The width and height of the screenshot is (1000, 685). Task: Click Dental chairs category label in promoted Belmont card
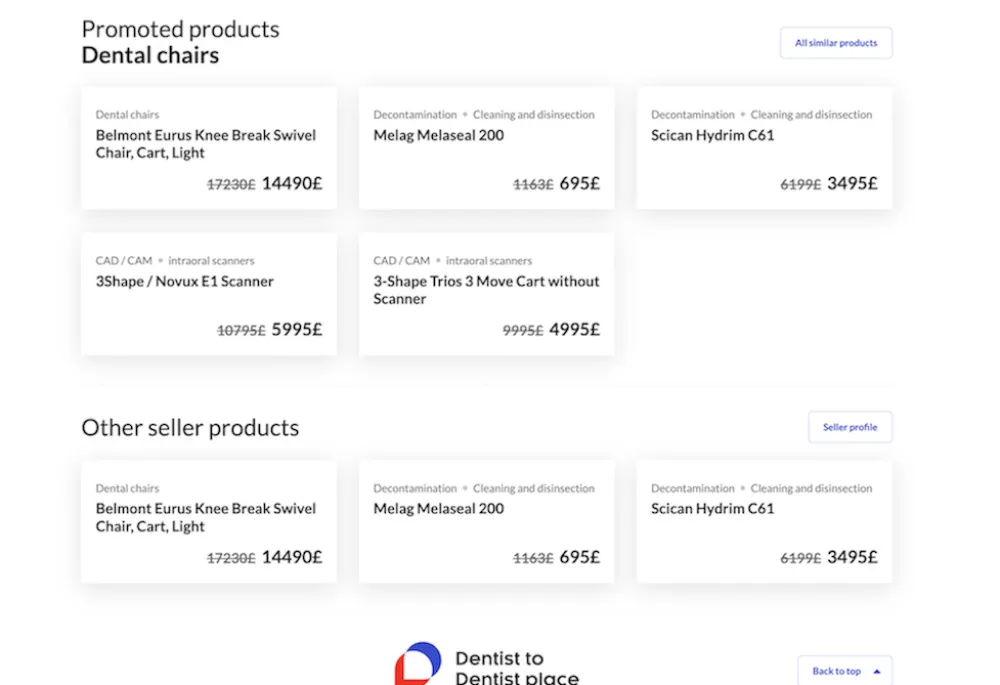click(127, 115)
